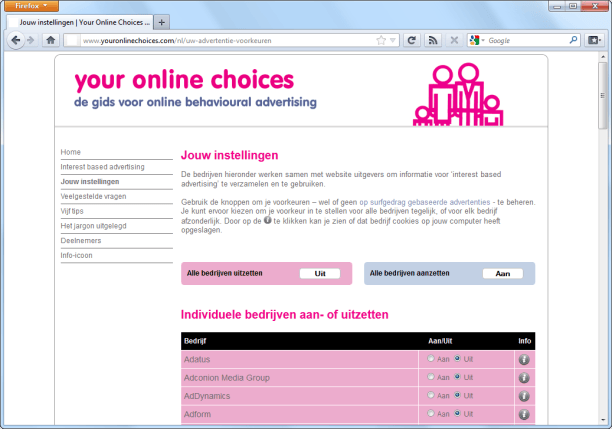Click the scrollbar down arrow
612x429 pixels.
603,420
